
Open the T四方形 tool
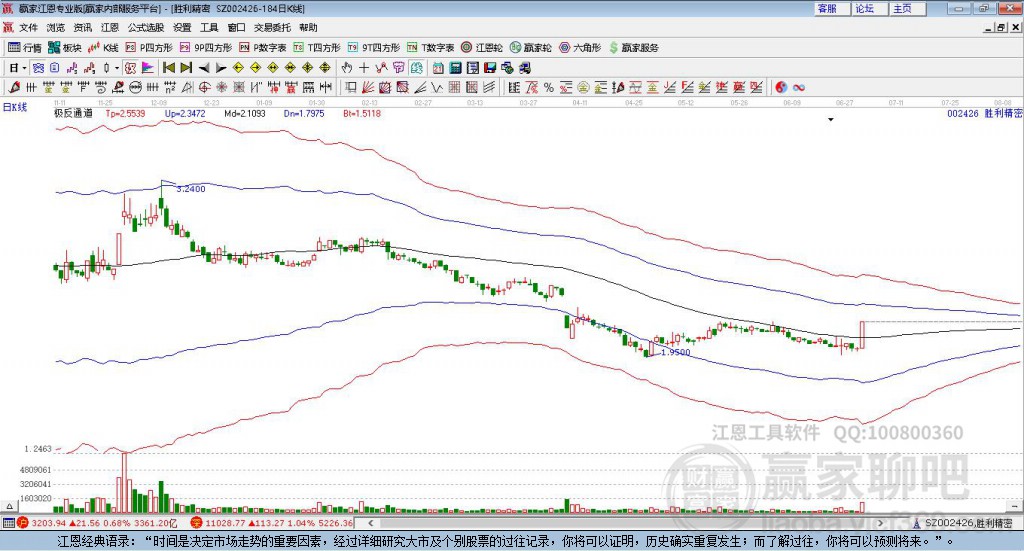(x=317, y=48)
